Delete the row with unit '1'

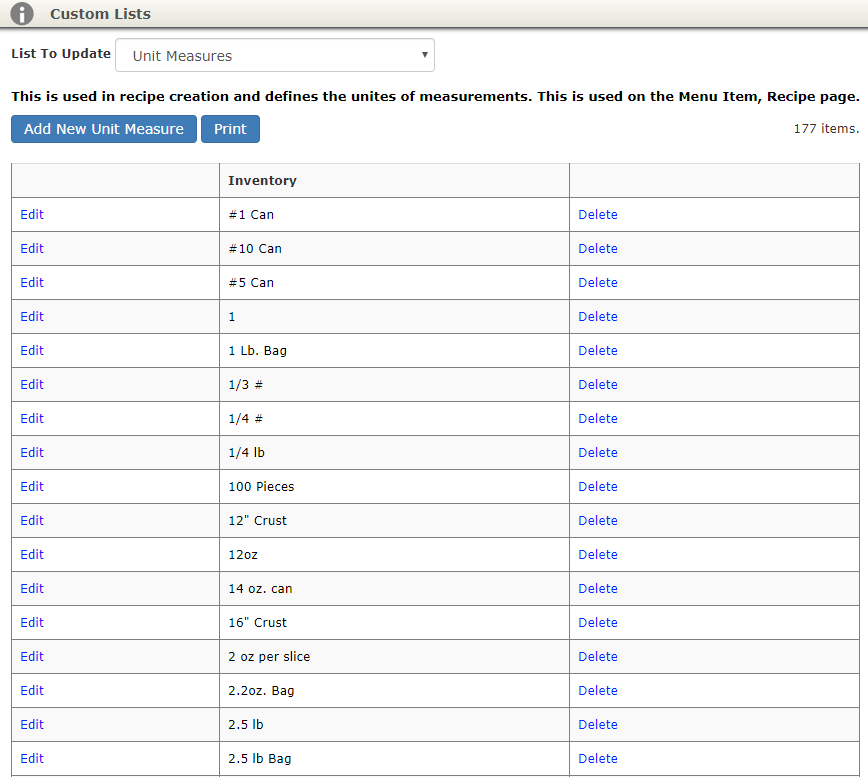(x=598, y=317)
